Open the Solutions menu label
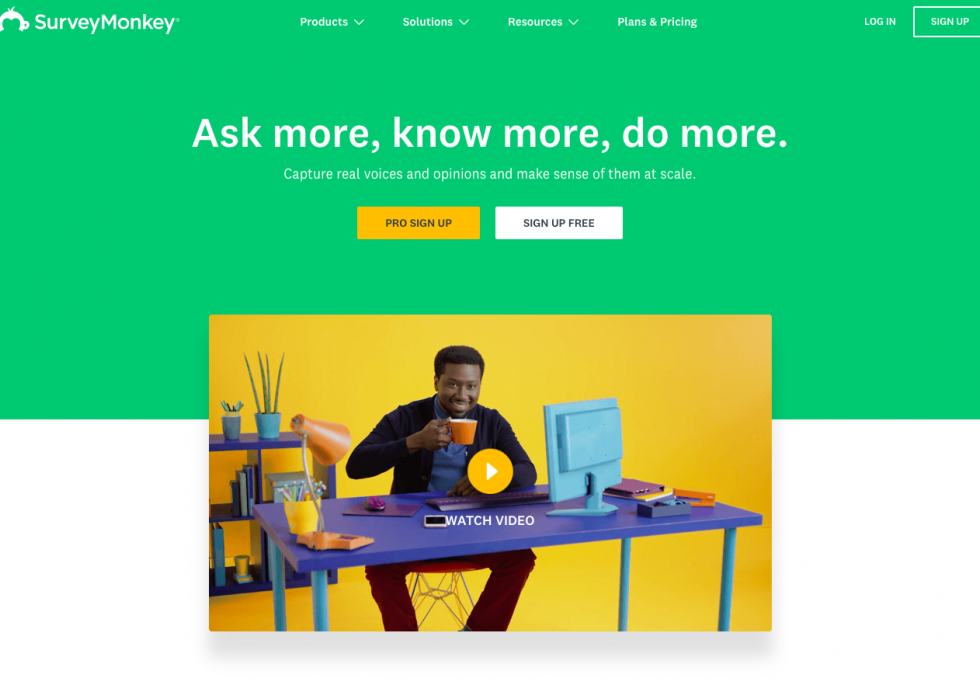This screenshot has height=699, width=980. coord(428,22)
